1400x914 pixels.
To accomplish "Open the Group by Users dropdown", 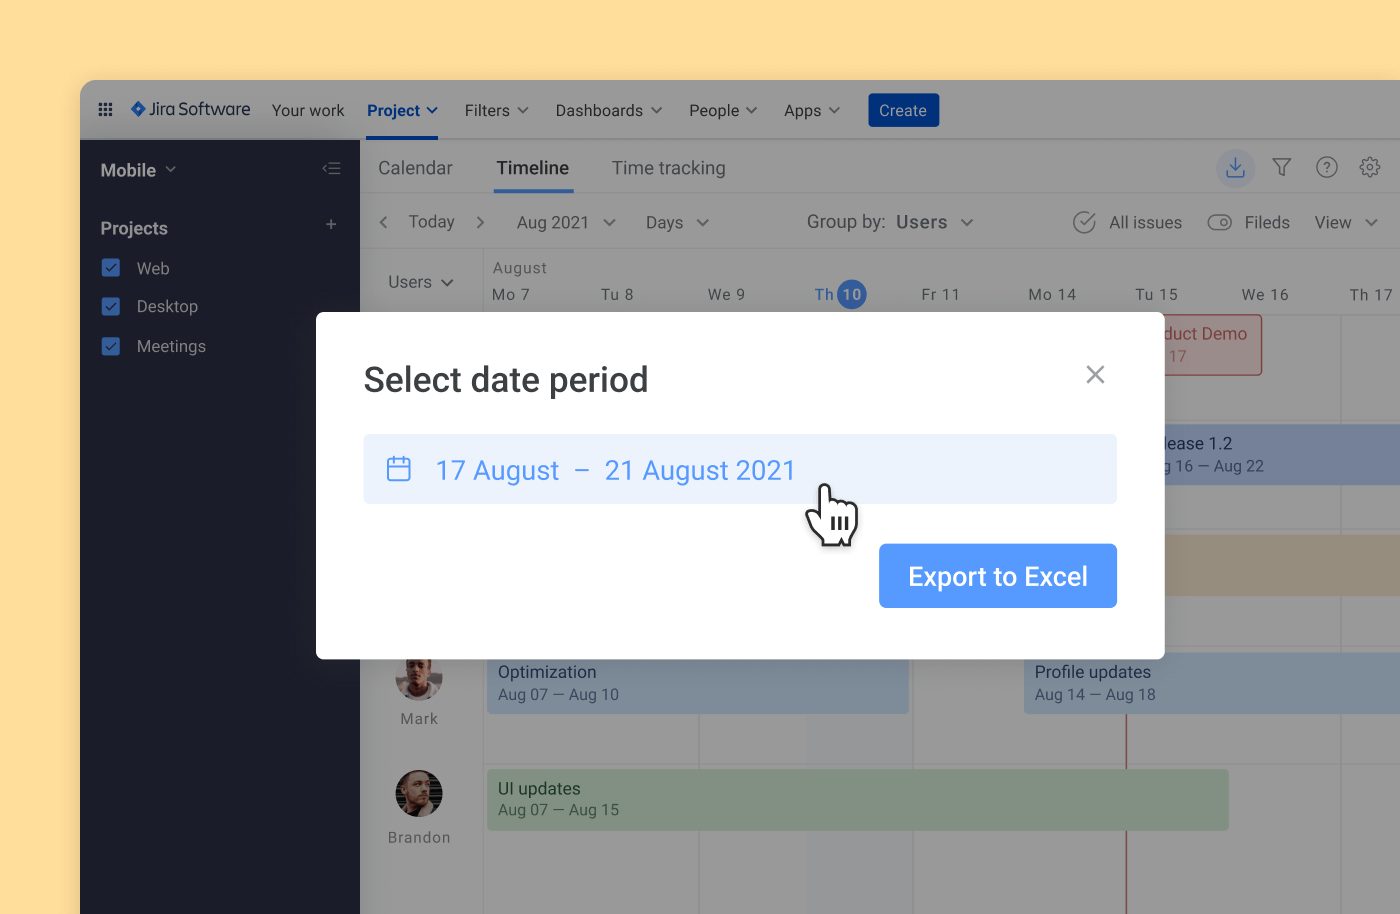I will click(933, 222).
